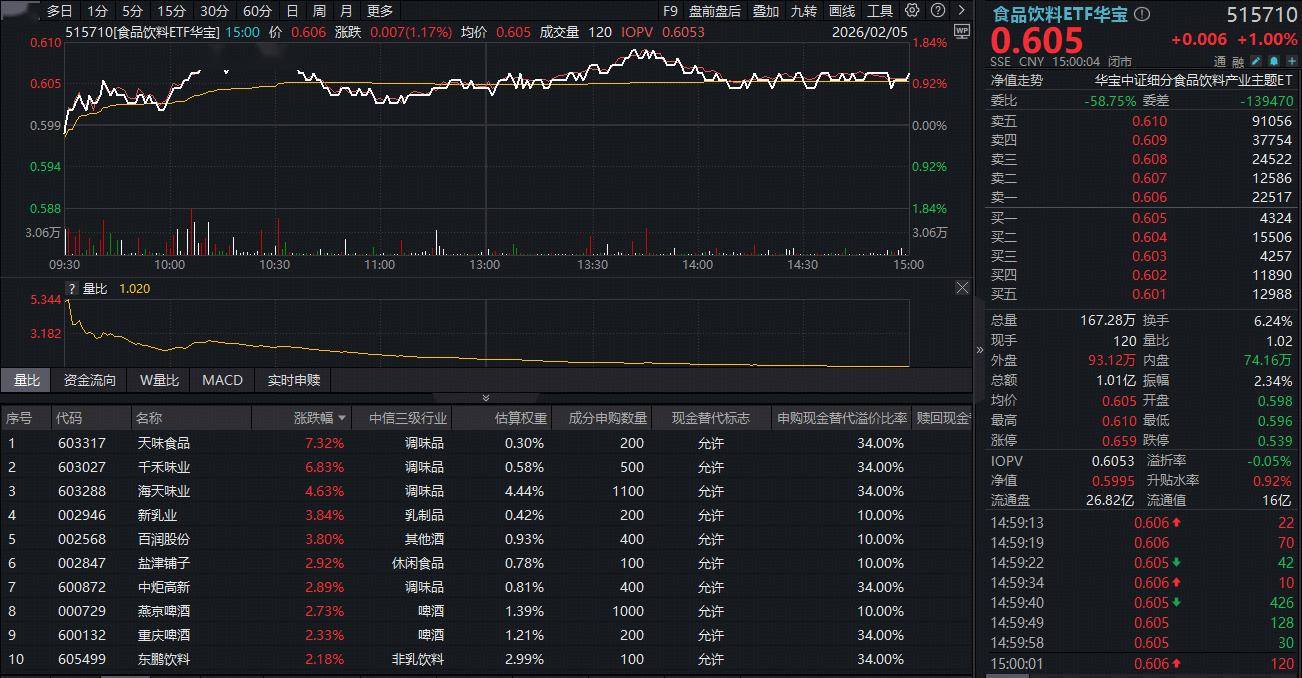
Task: Open chart settings gear icon
Action: click(911, 11)
